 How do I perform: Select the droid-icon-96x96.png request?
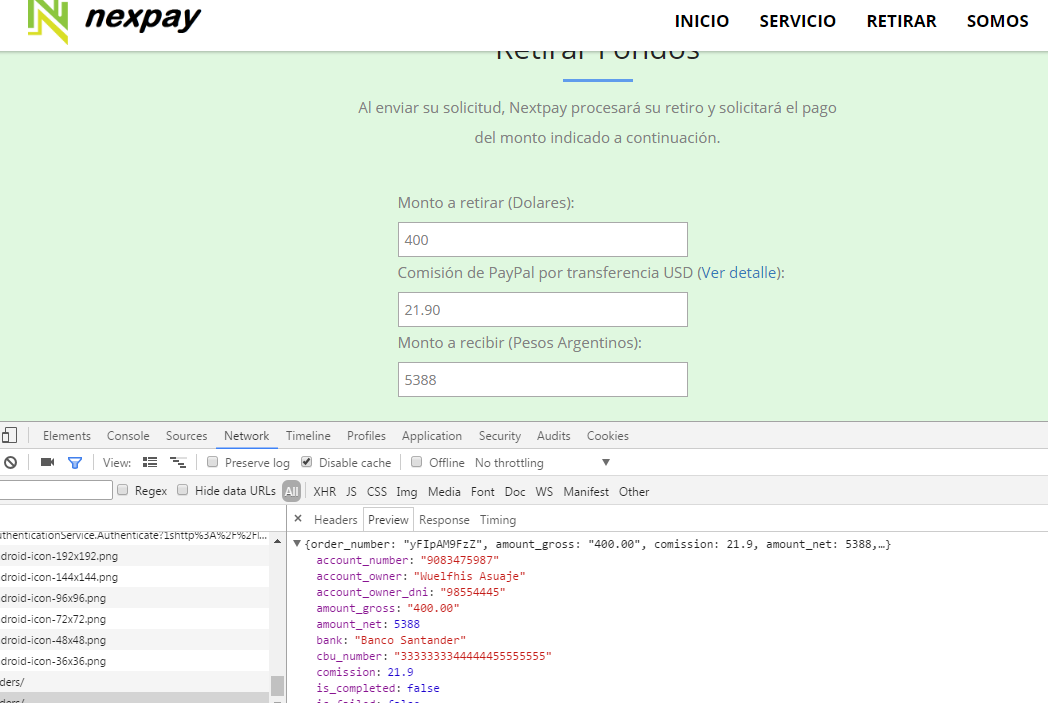pyautogui.click(x=134, y=598)
